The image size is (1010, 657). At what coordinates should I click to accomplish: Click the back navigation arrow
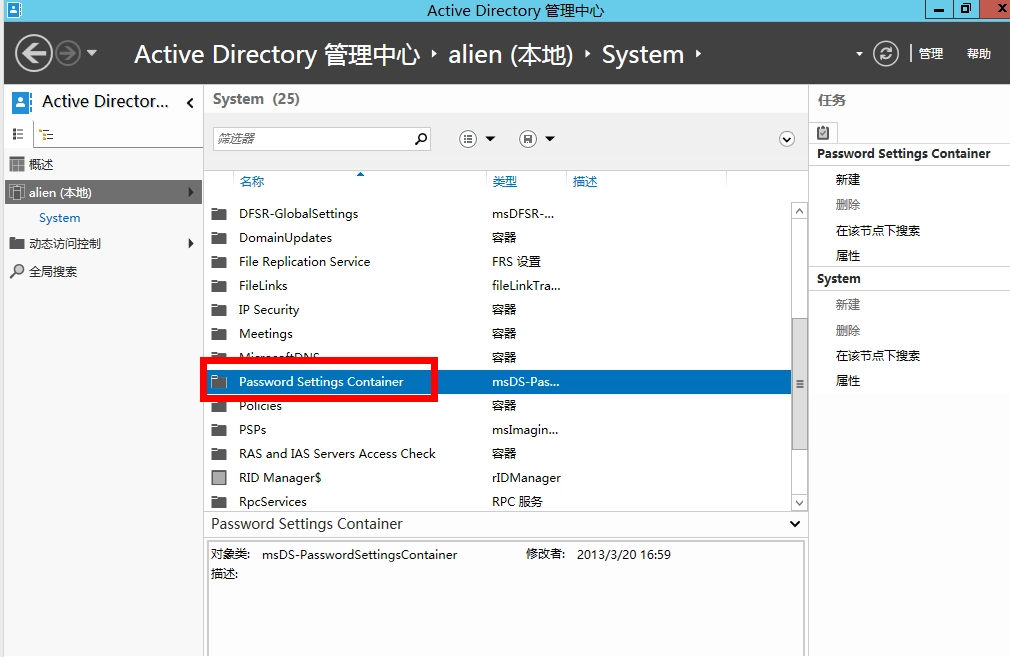click(34, 53)
